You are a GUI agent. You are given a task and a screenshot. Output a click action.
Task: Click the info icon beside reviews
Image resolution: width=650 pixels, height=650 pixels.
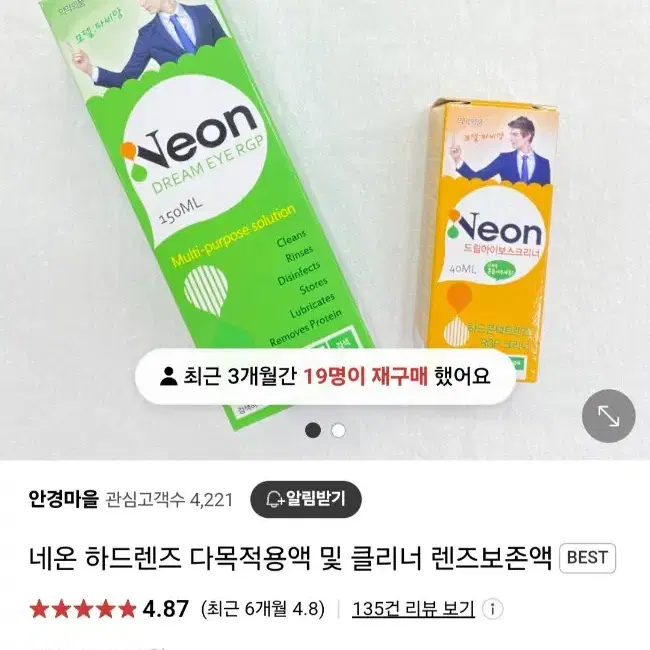click(x=492, y=609)
